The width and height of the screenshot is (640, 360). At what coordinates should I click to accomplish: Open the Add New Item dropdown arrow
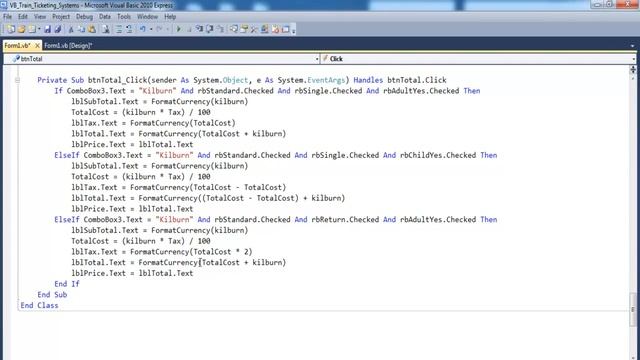click(40, 29)
